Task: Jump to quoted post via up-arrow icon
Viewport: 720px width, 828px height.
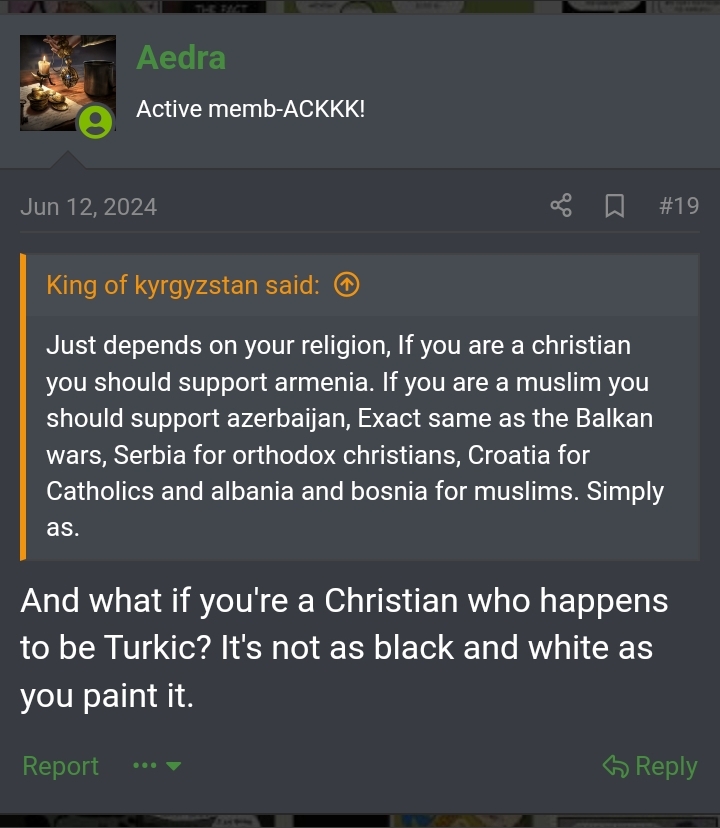Action: click(346, 285)
